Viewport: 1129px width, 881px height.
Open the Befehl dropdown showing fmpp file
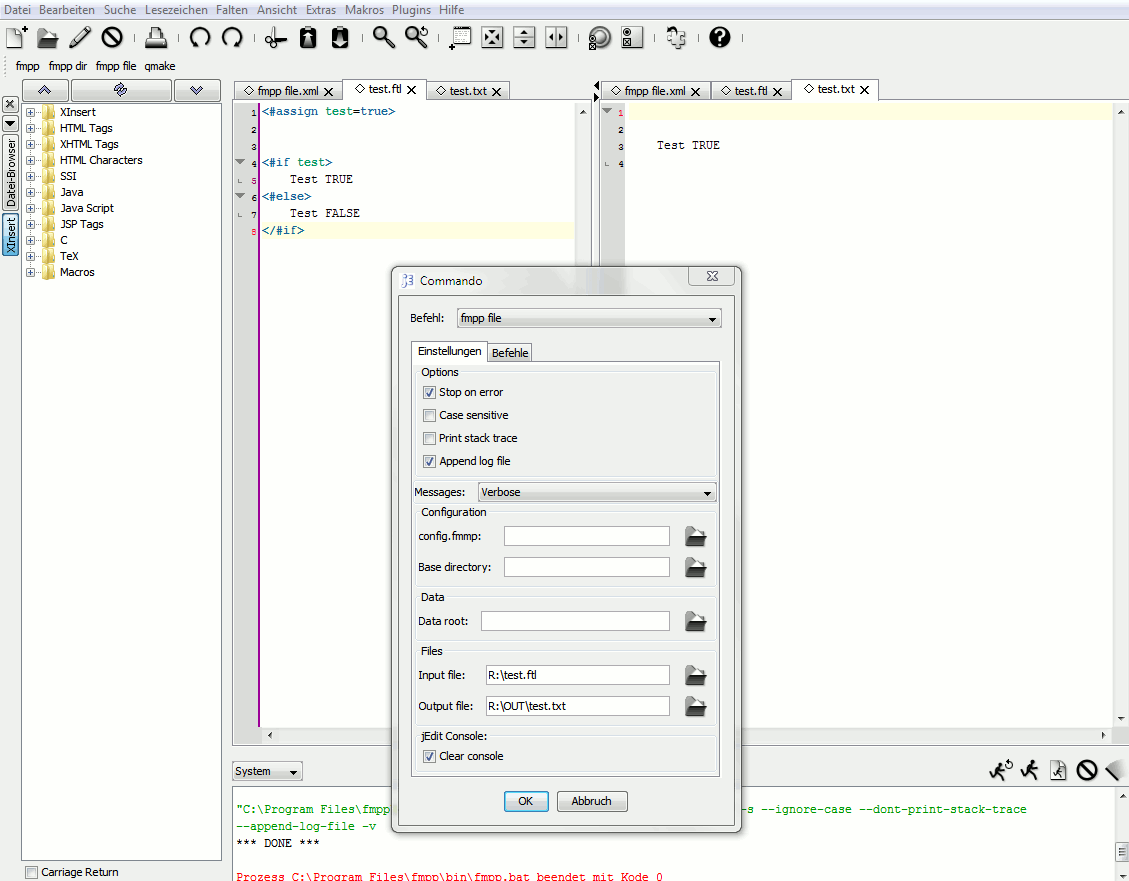[x=588, y=319]
